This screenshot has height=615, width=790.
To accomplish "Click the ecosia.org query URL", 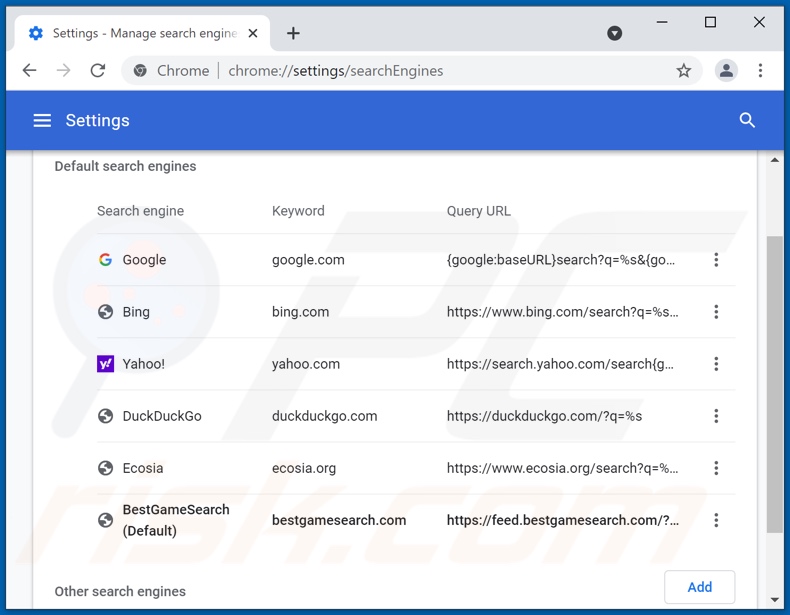I will [562, 468].
